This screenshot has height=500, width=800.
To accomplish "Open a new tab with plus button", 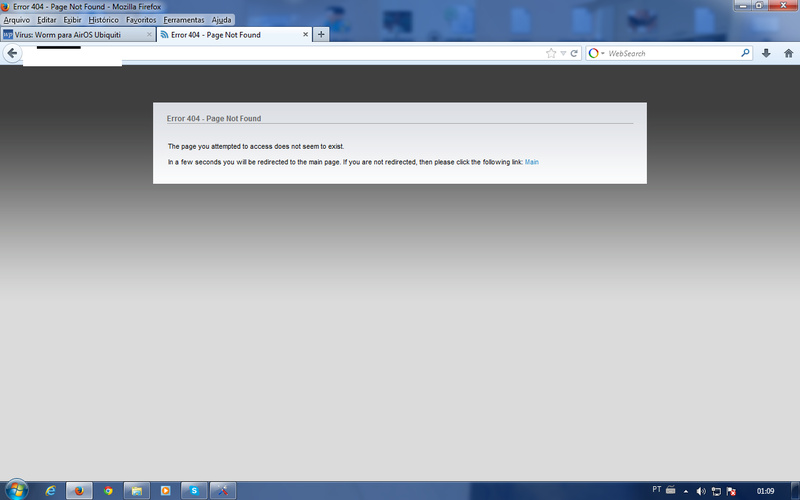I will tap(321, 35).
